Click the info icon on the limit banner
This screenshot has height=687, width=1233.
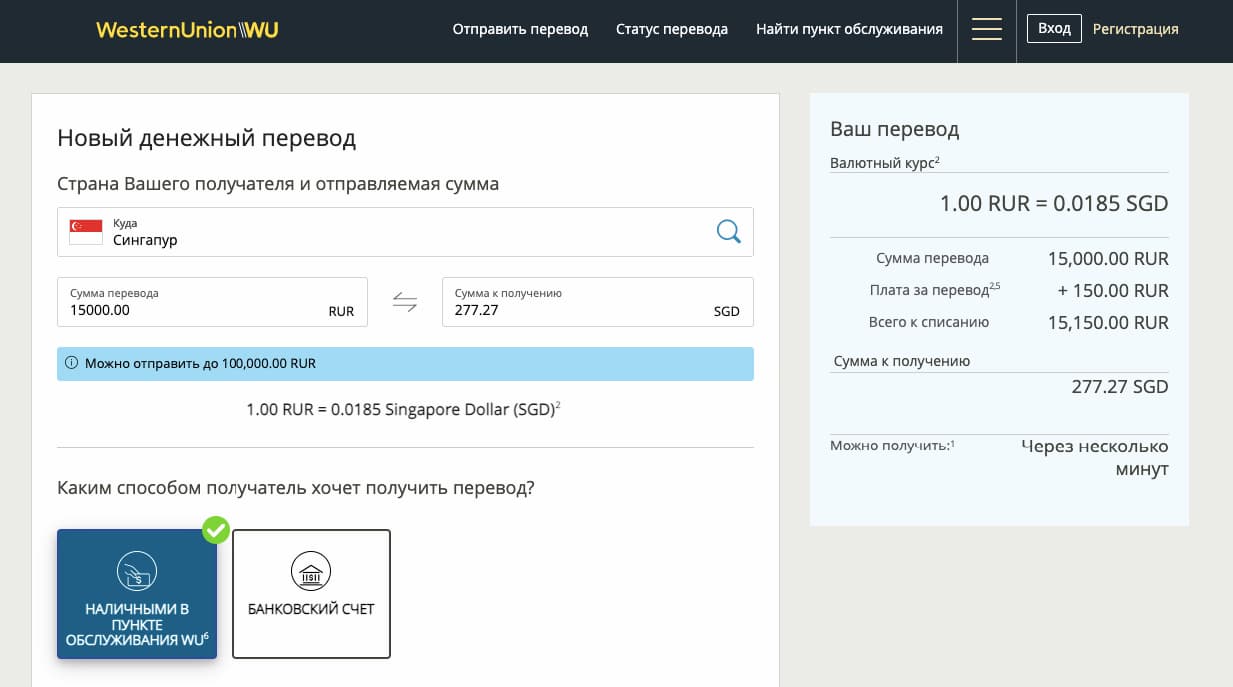pos(71,363)
